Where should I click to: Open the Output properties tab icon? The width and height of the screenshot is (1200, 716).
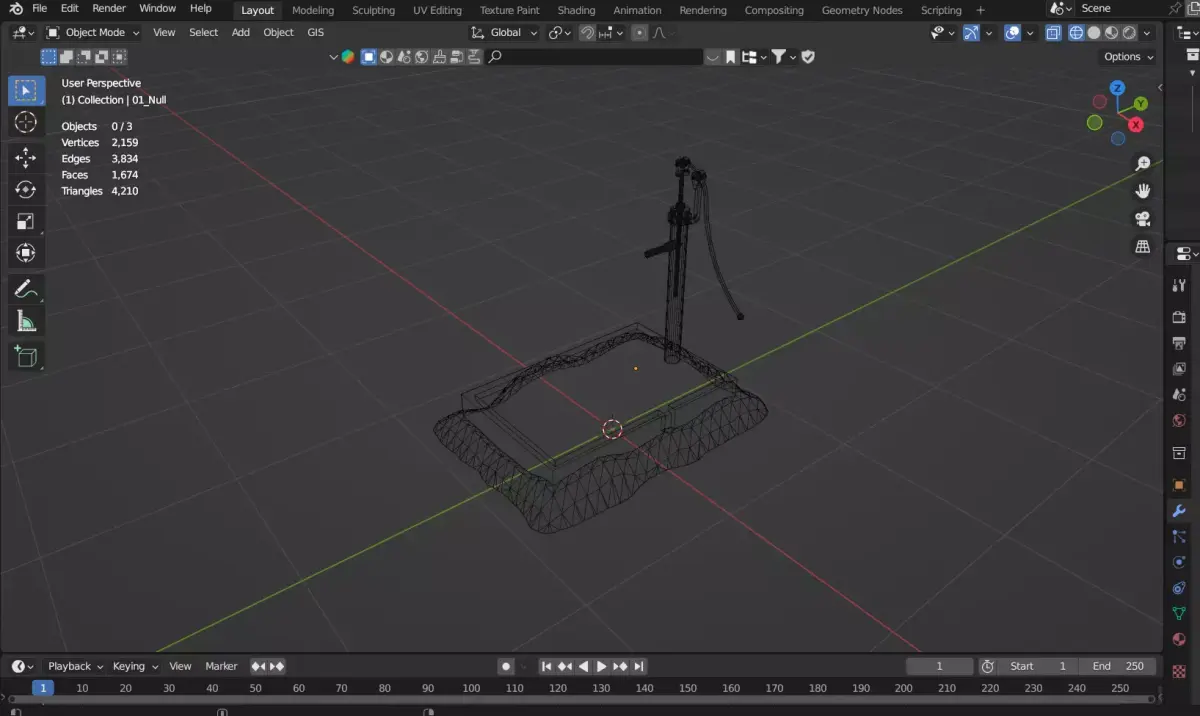1179,343
